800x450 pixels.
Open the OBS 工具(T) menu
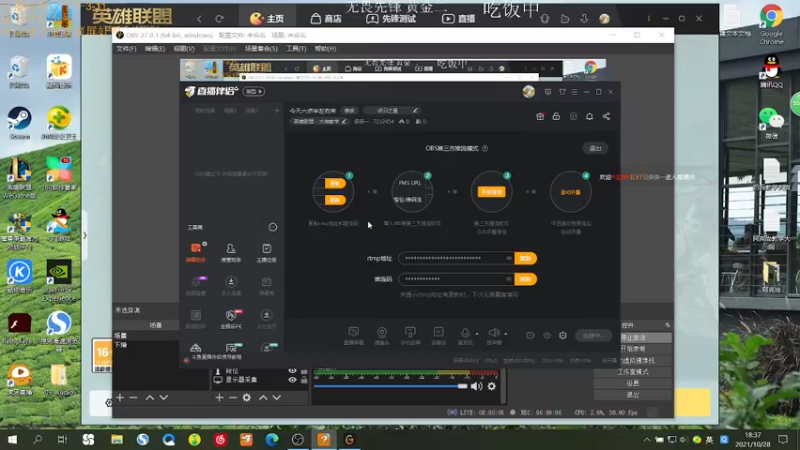tap(296, 49)
